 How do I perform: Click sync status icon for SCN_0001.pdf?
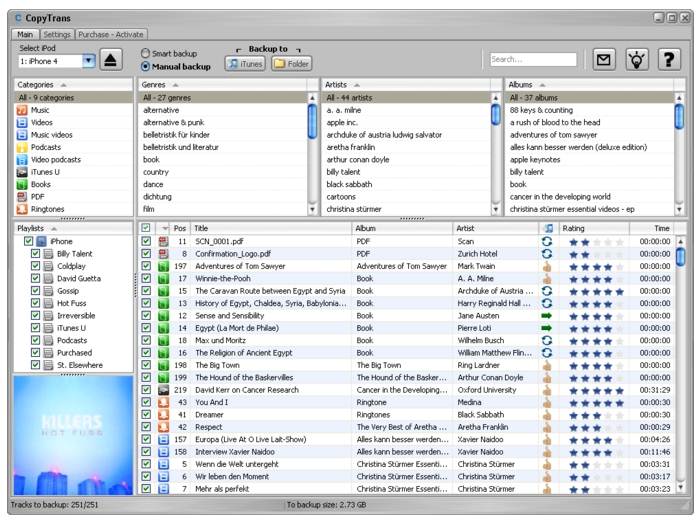pyautogui.click(x=547, y=241)
